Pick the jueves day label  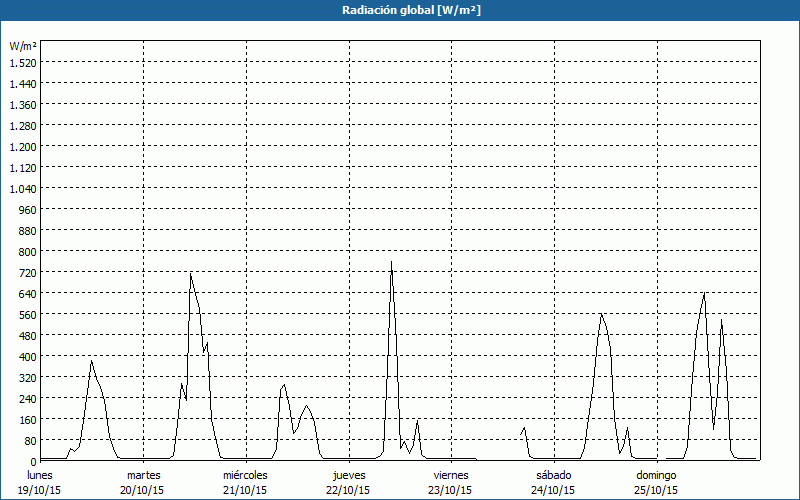coord(348,474)
